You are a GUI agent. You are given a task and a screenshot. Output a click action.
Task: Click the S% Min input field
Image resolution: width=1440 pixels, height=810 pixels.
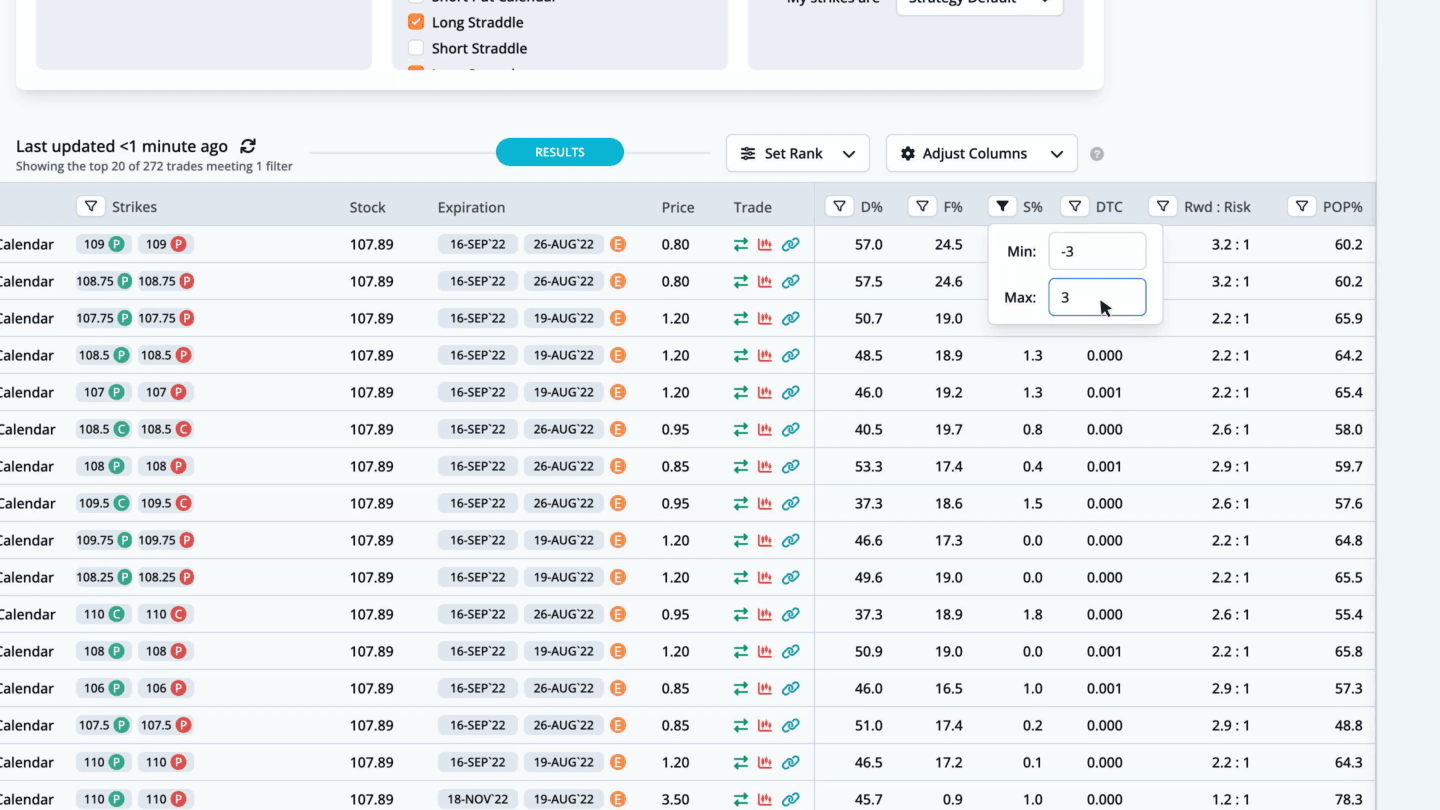click(1097, 251)
